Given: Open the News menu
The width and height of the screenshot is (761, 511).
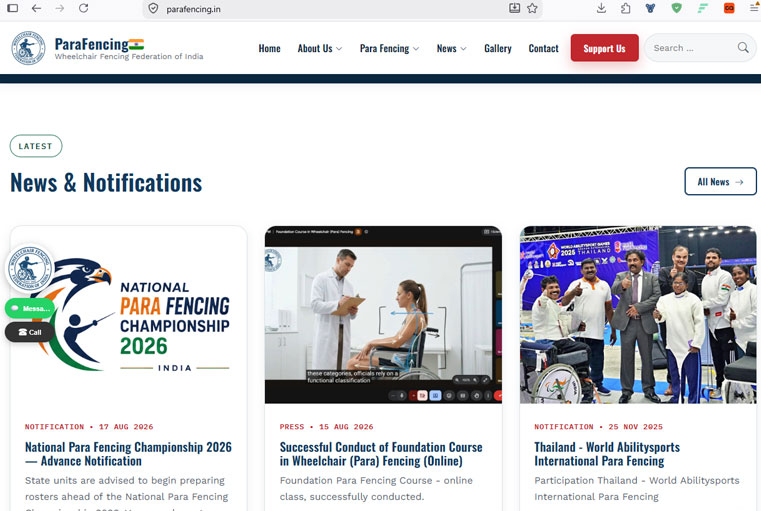Looking at the screenshot, I should (x=447, y=49).
